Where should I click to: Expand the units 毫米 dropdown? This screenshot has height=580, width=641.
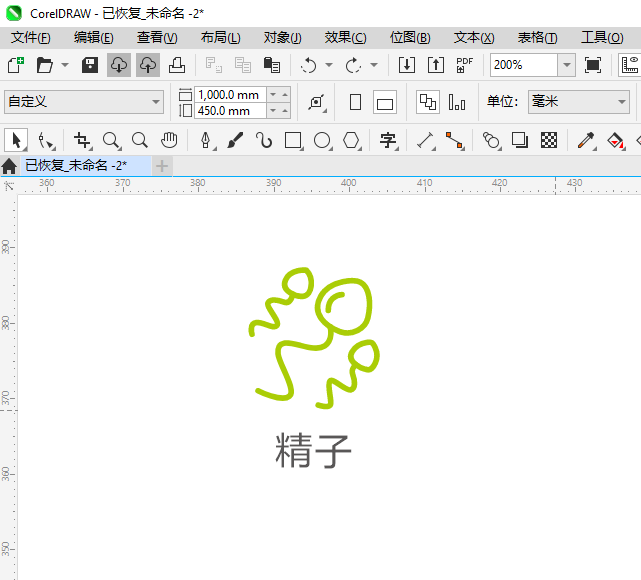click(620, 102)
